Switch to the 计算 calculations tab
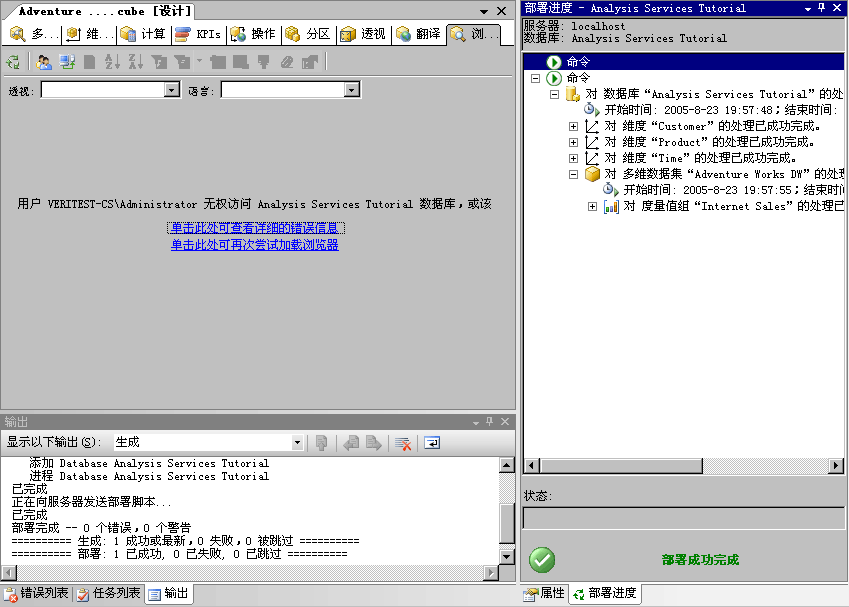The image size is (849, 607). tap(143, 34)
